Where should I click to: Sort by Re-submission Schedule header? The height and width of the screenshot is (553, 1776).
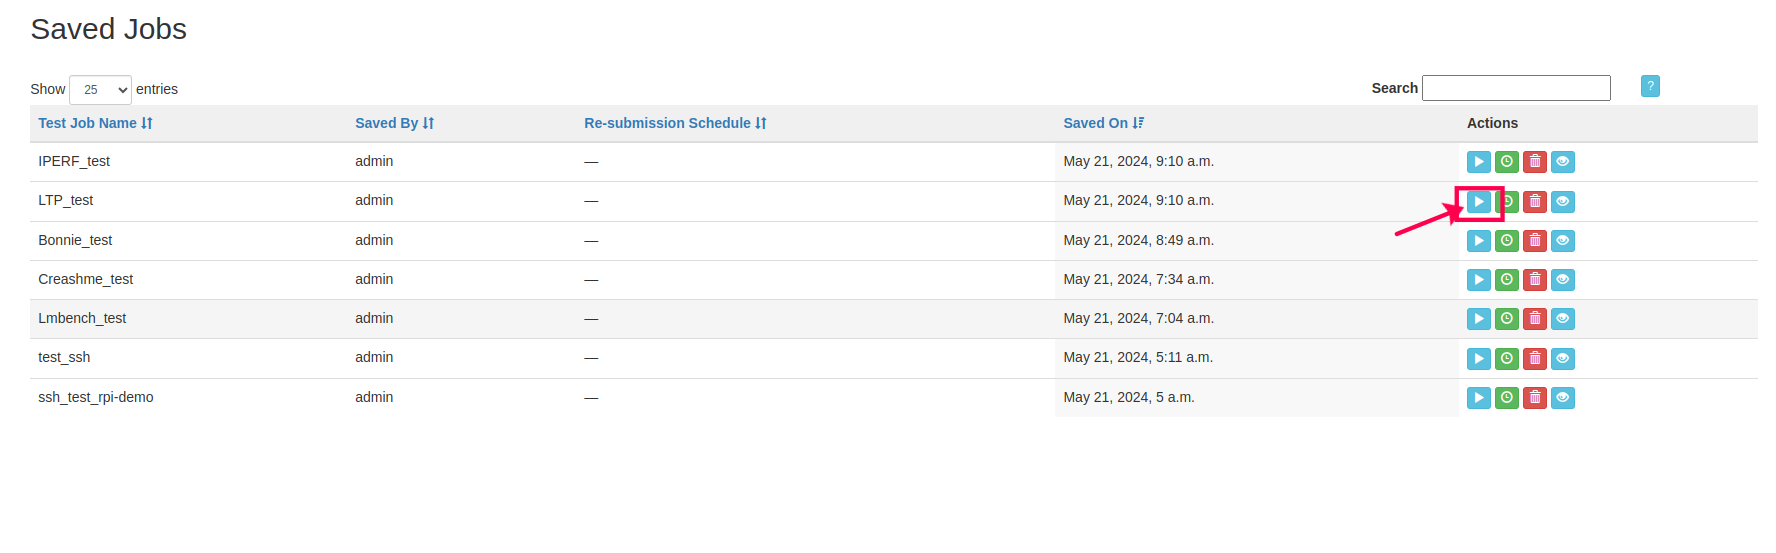coord(675,123)
